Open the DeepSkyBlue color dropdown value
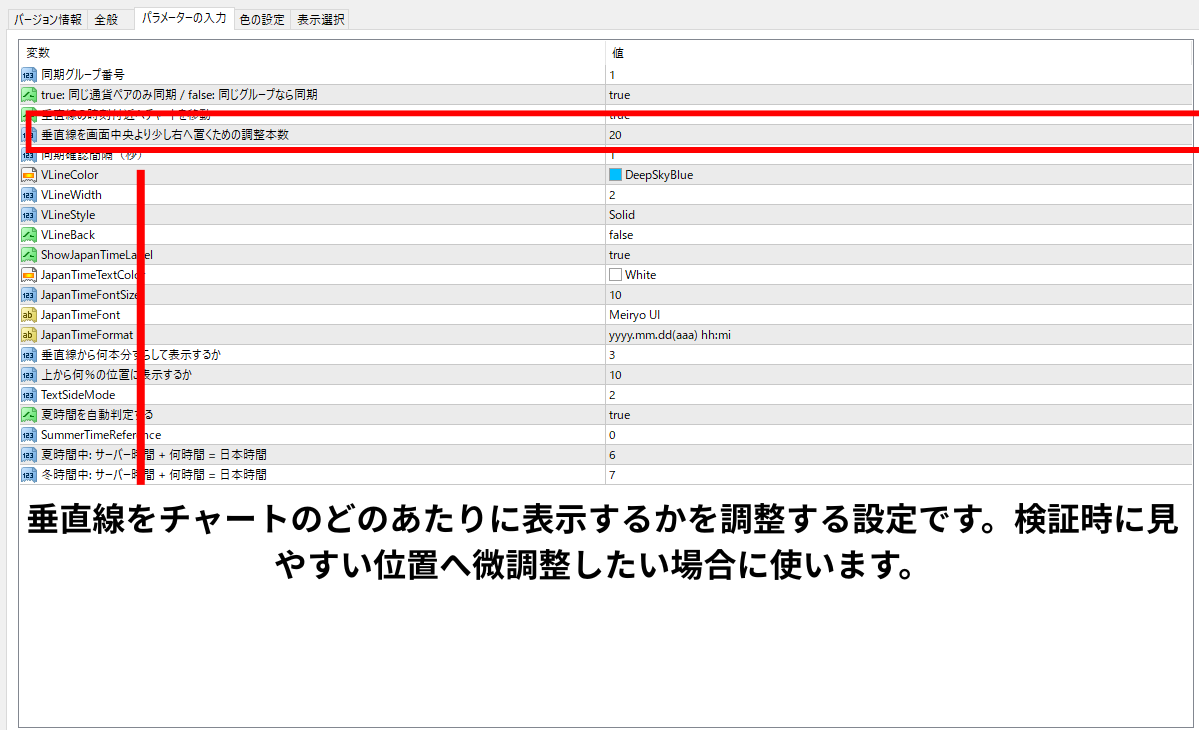Viewport: 1199px width, 730px height. click(658, 175)
